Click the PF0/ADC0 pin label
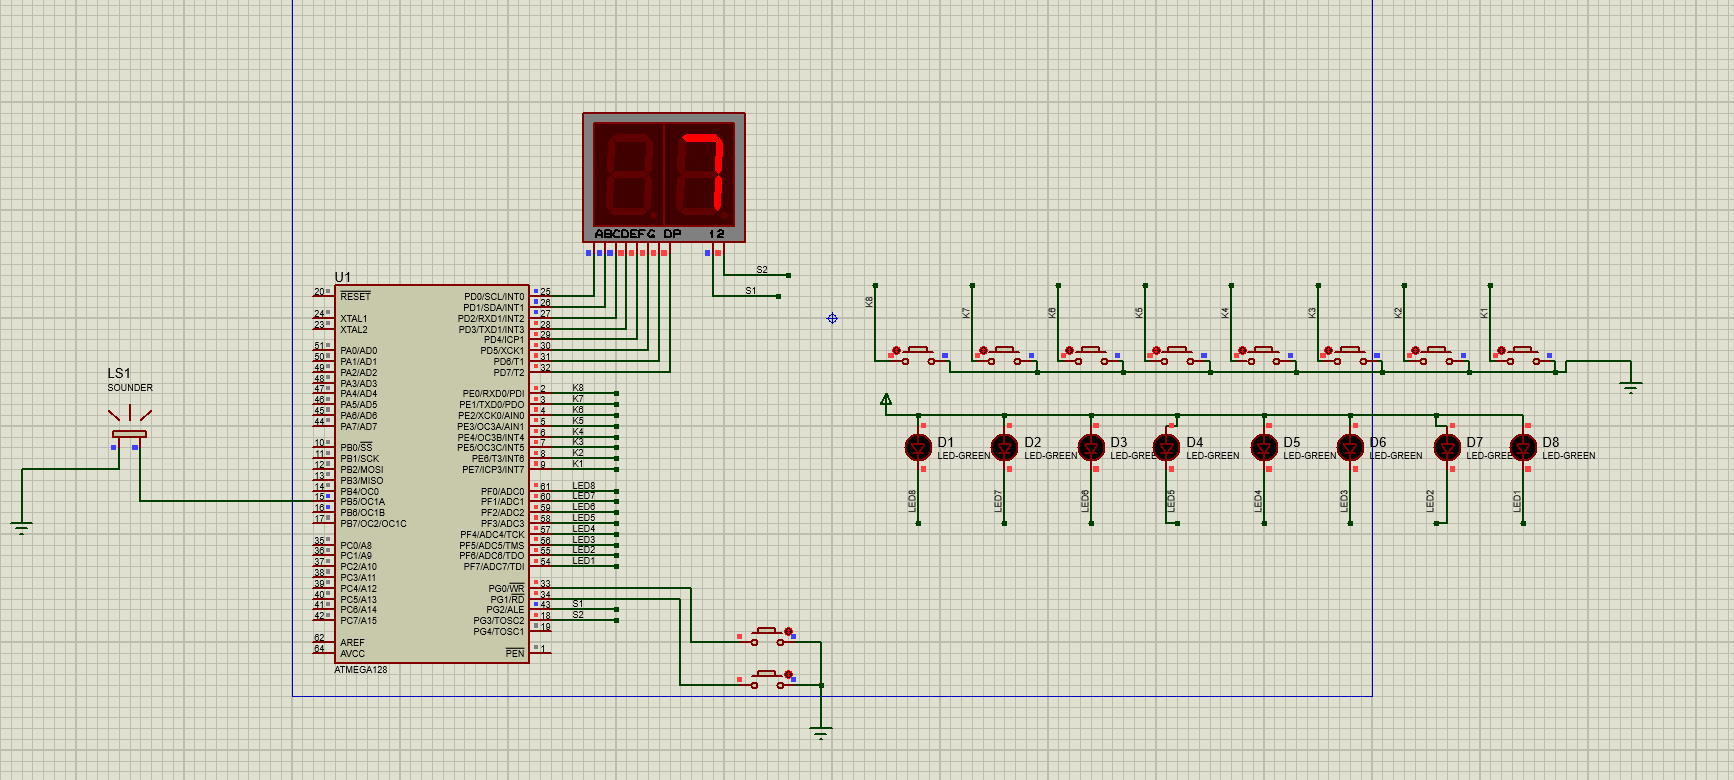 502,492
